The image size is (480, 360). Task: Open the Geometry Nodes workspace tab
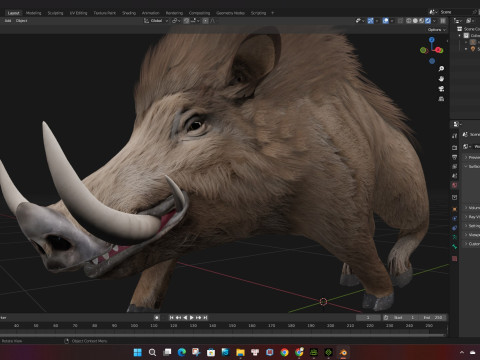point(230,13)
